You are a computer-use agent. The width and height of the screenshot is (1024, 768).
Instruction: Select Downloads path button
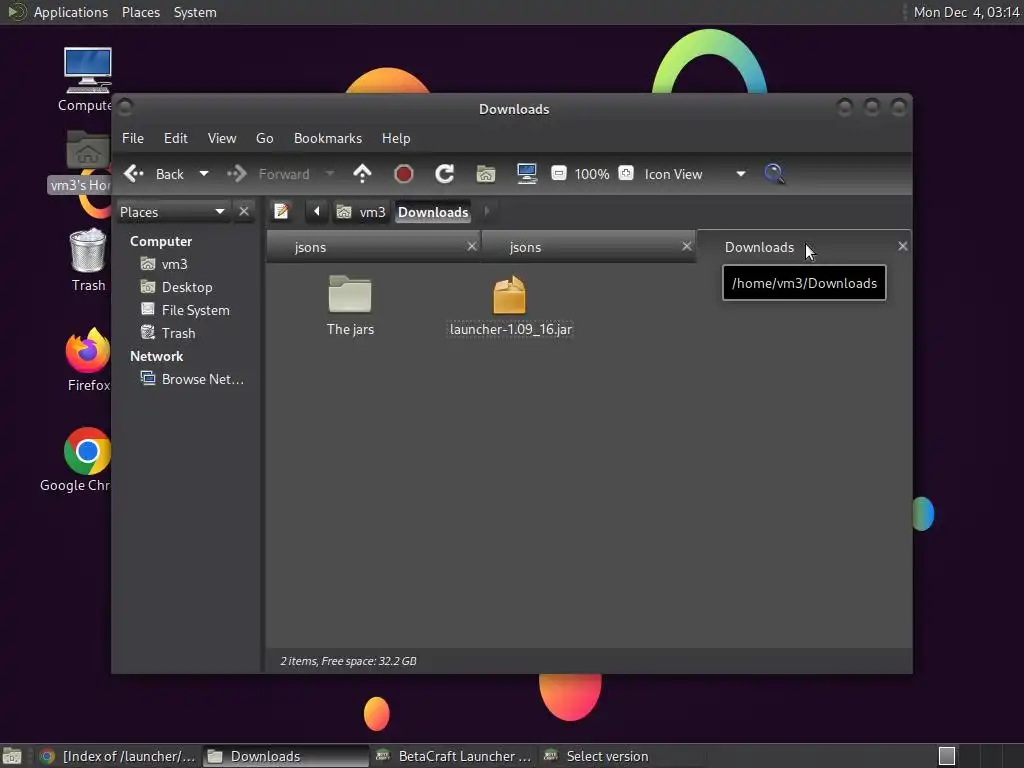433,212
